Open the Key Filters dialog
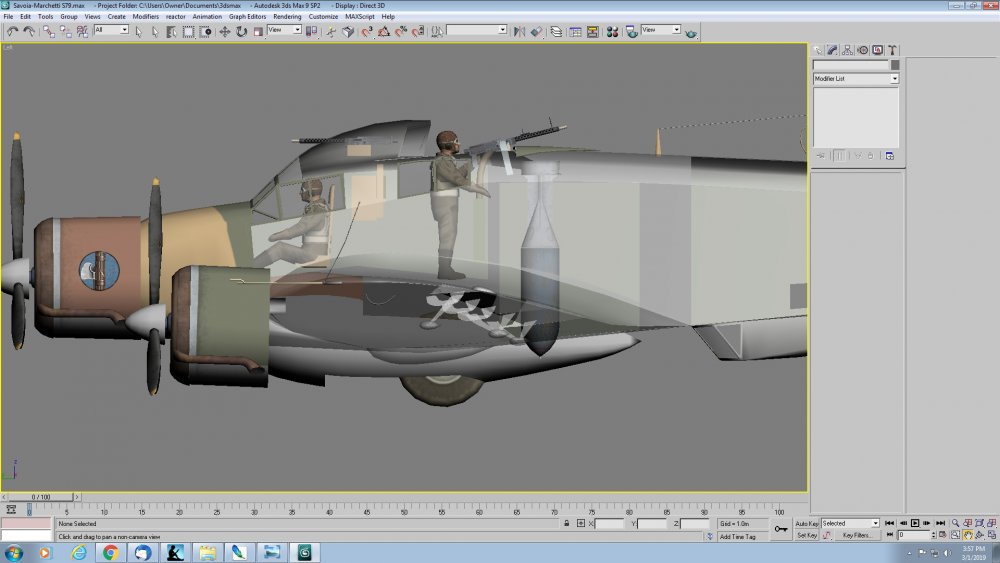 coord(856,536)
